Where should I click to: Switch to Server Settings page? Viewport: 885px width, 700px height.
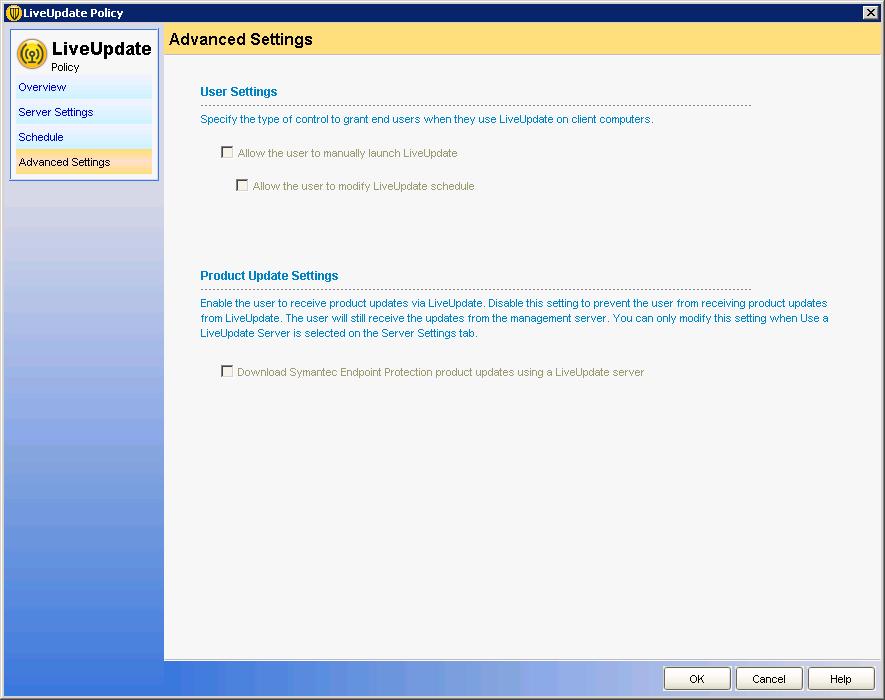(x=84, y=112)
